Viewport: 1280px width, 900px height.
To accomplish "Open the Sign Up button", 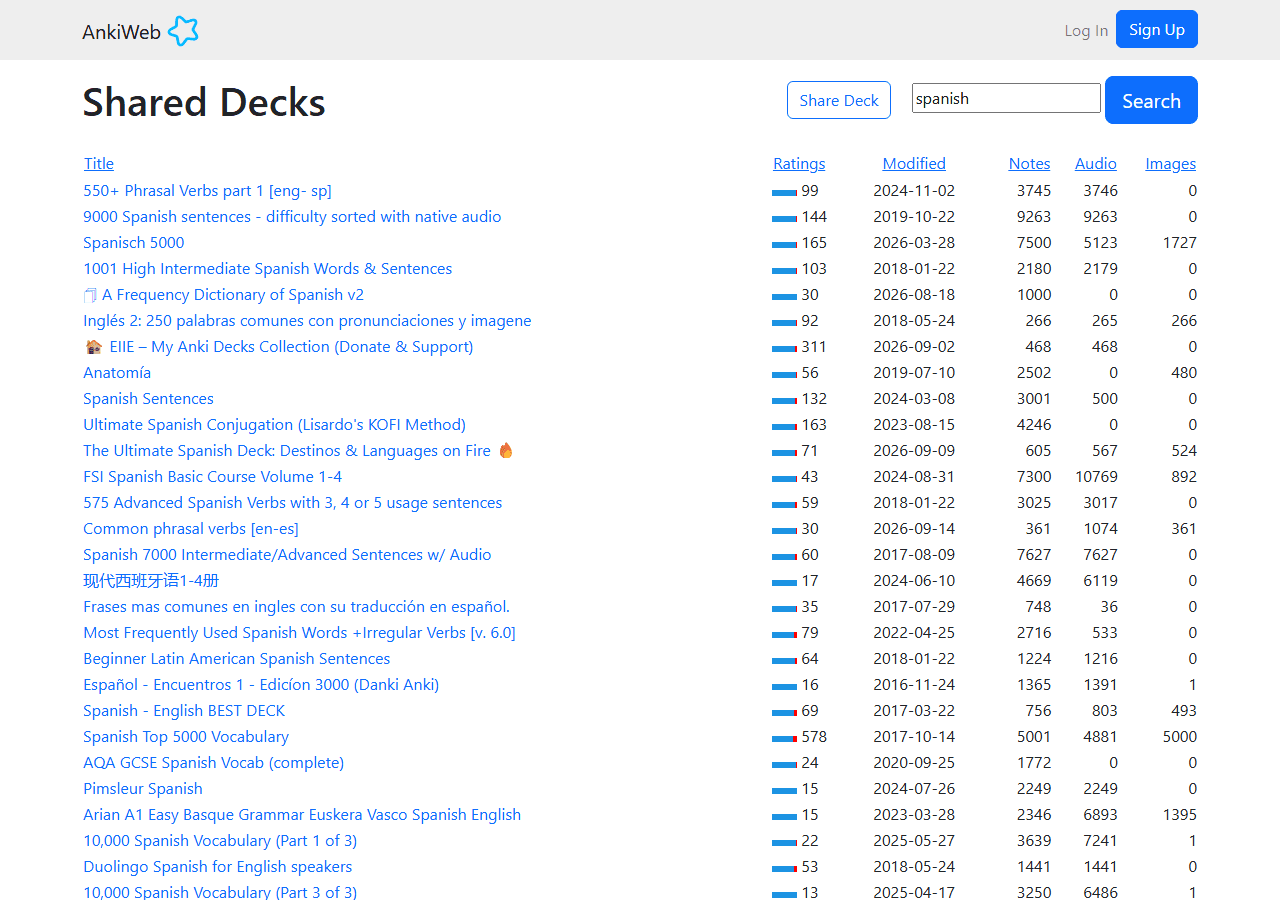I will (x=1157, y=29).
